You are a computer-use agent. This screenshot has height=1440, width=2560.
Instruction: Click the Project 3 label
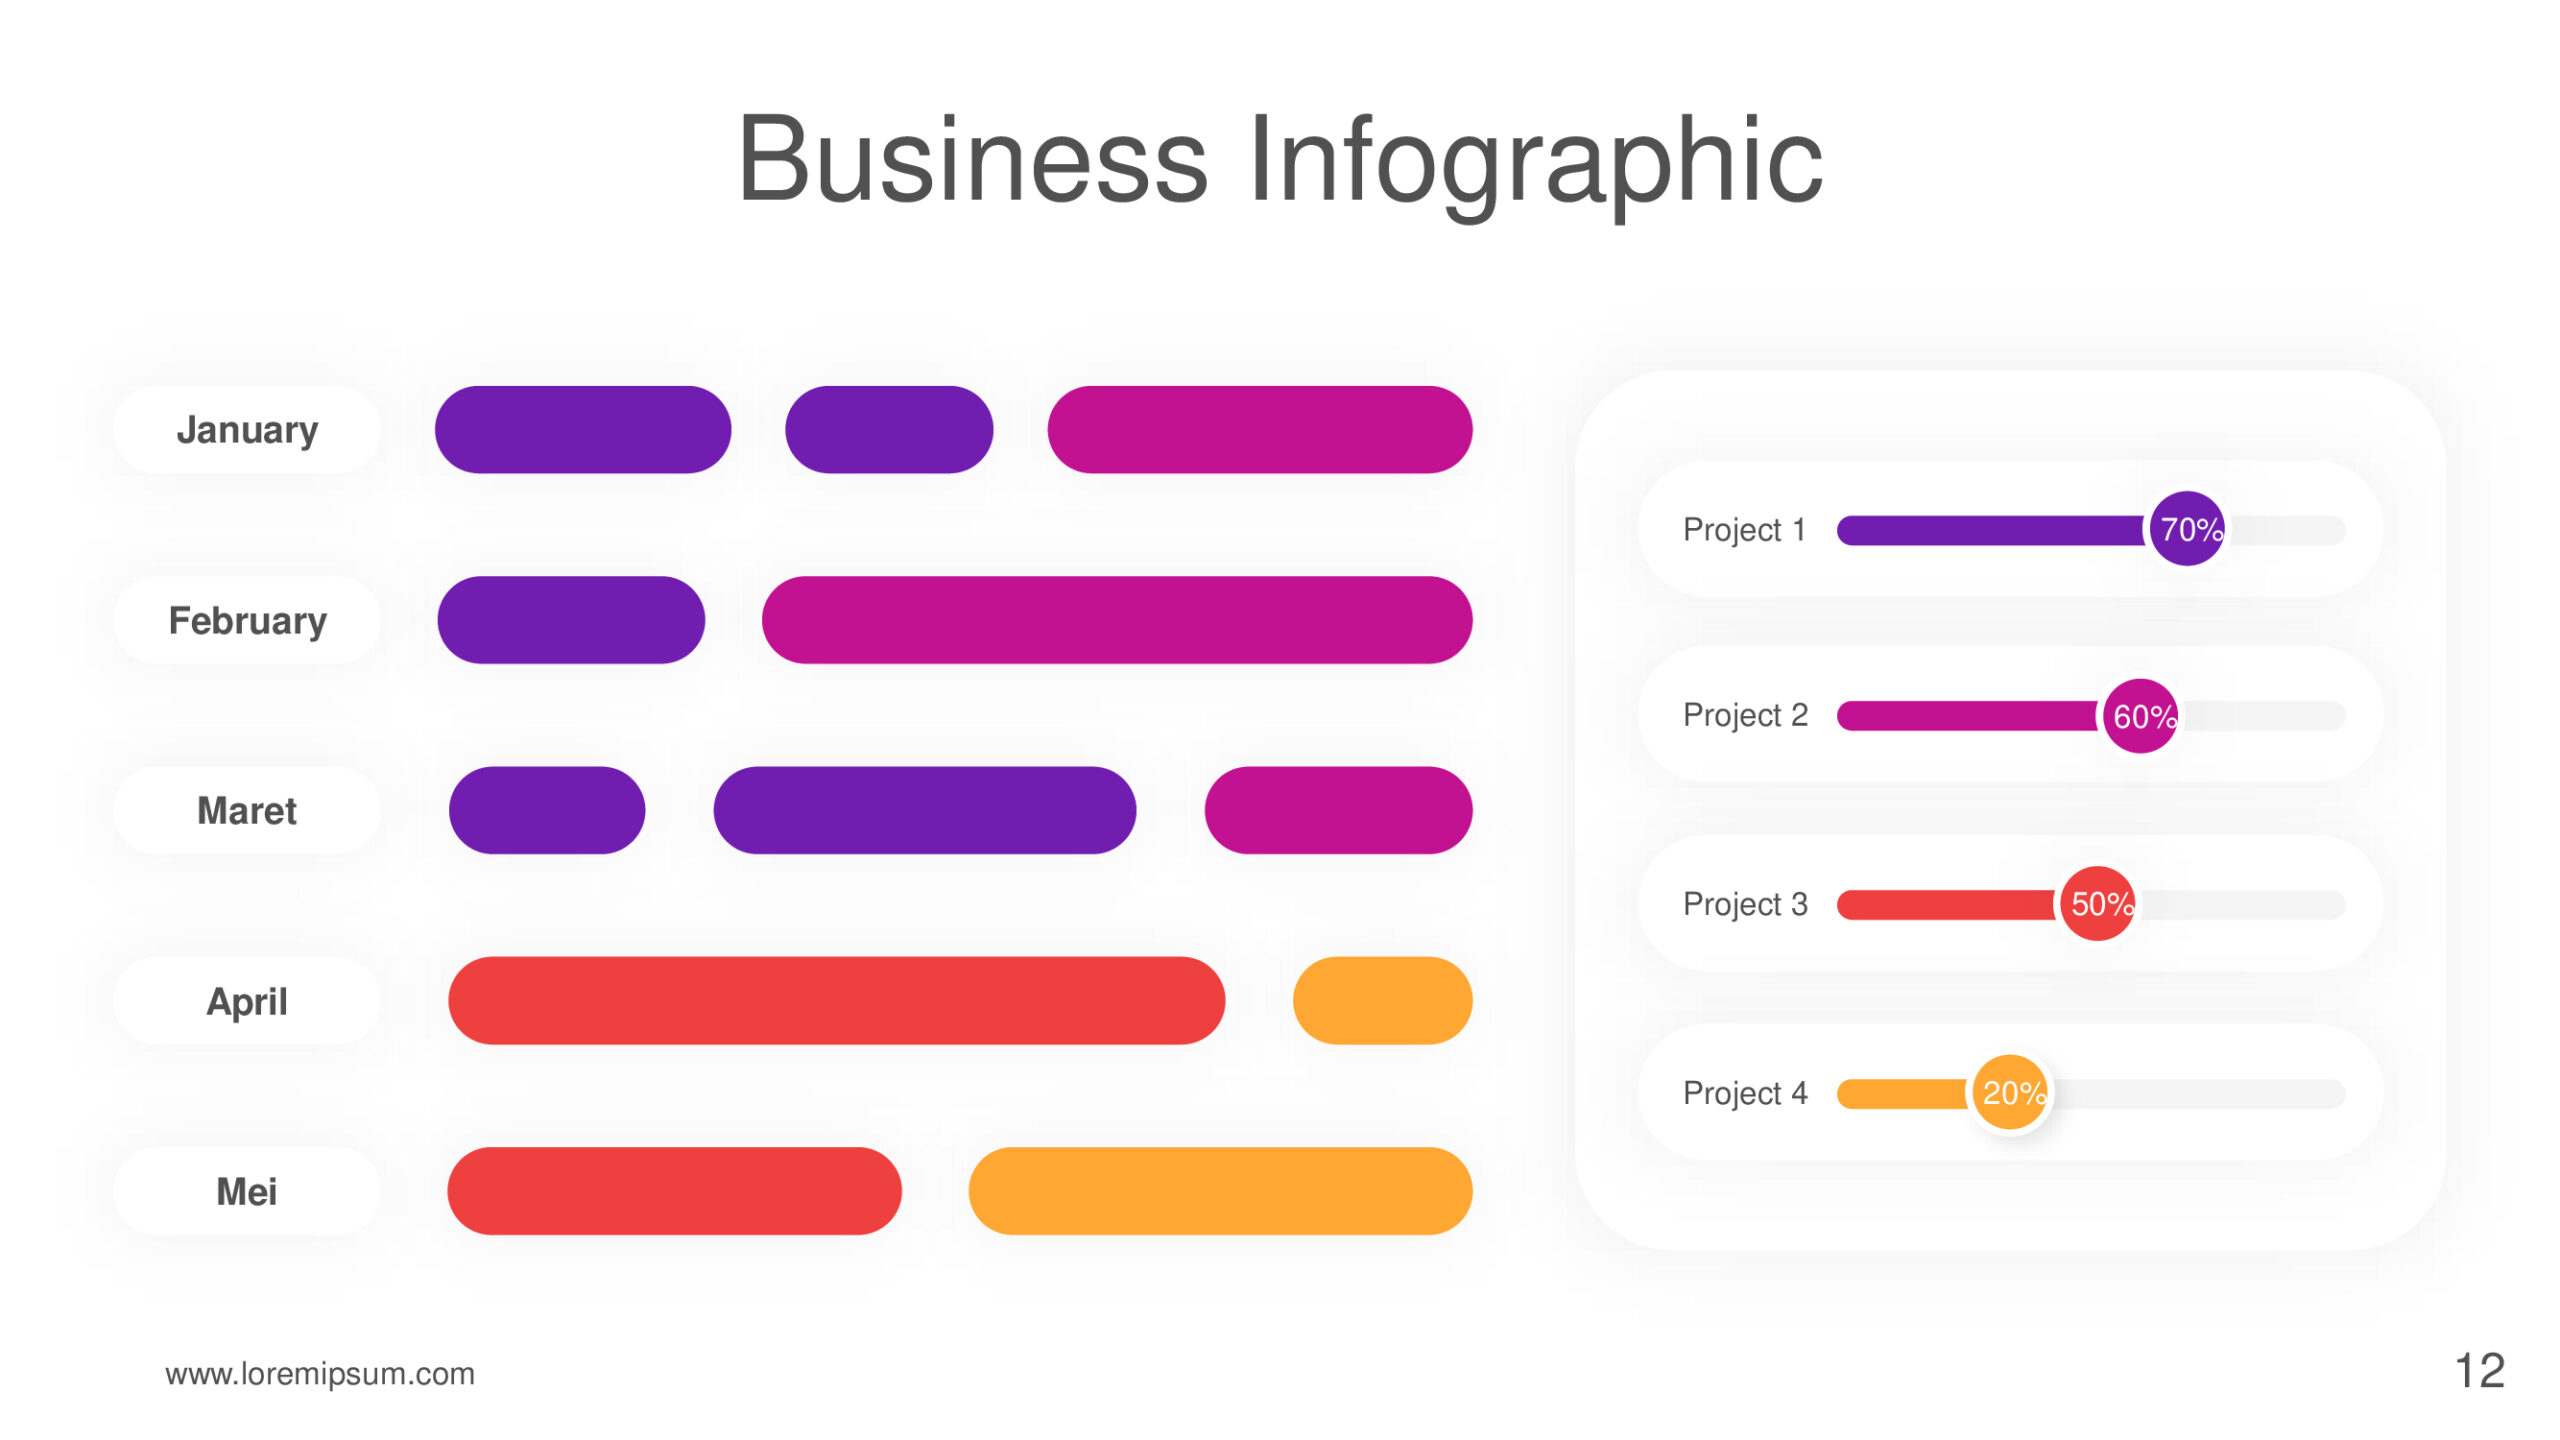1745,904
